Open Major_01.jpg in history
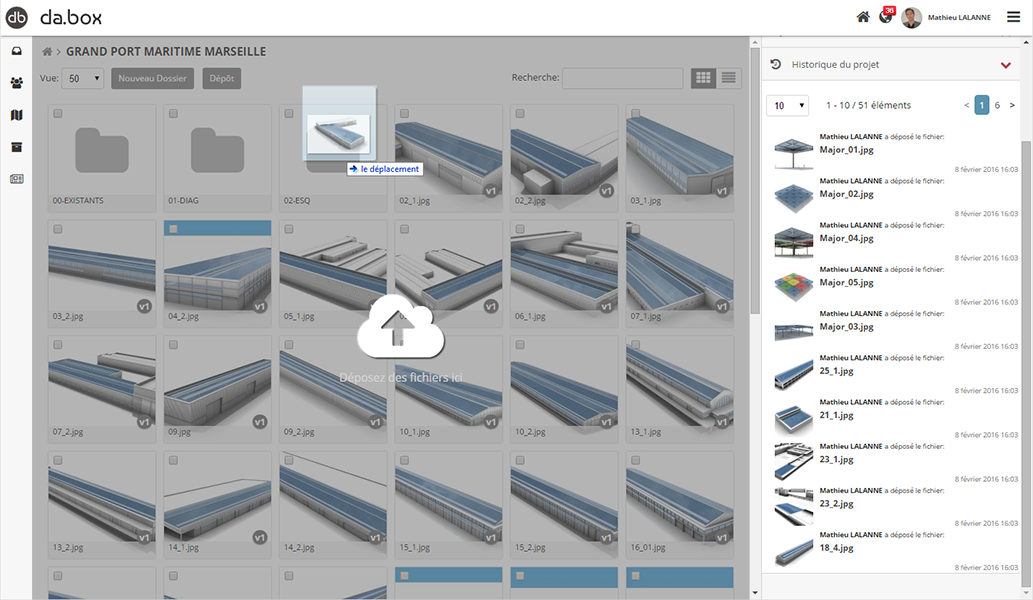 (x=847, y=150)
